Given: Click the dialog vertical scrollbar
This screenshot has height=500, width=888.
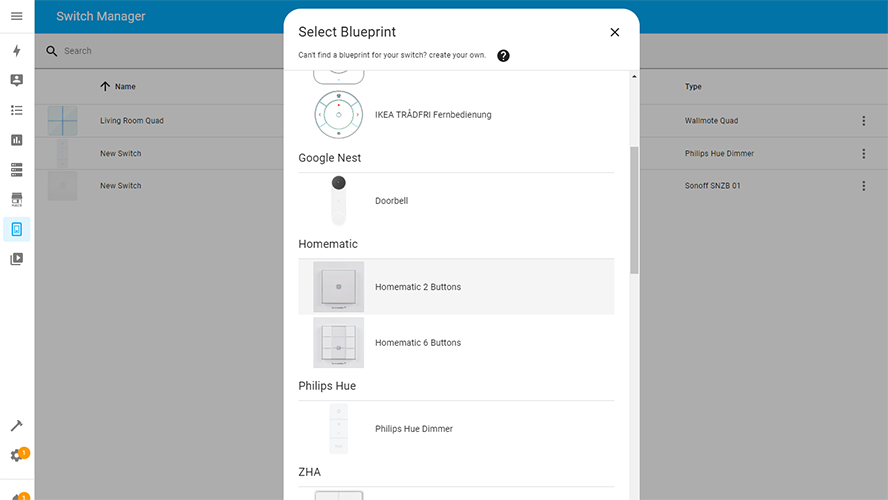Looking at the screenshot, I should point(634,211).
